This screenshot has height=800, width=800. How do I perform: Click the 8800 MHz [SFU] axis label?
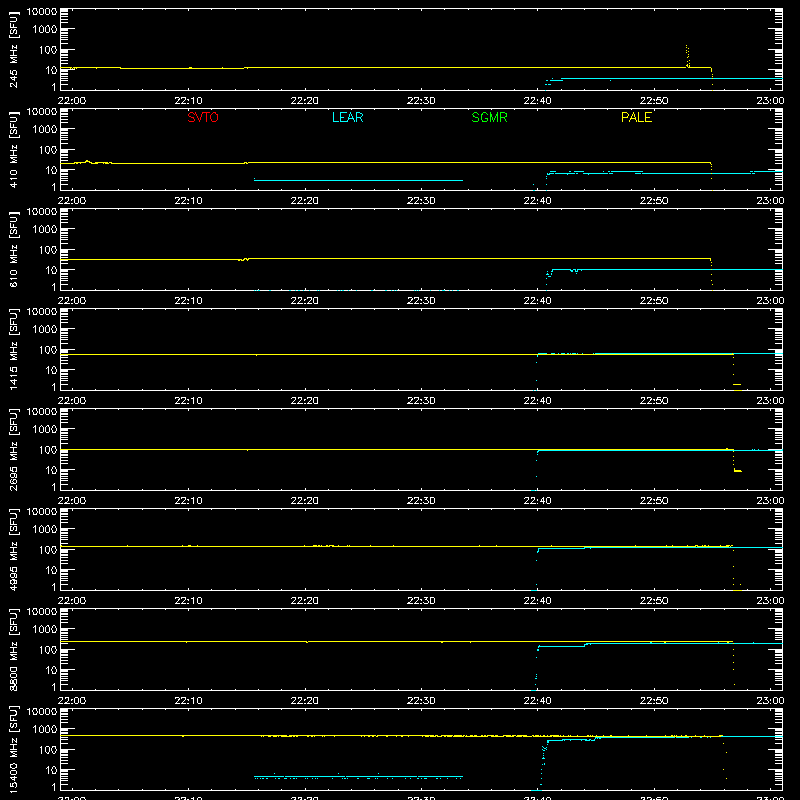coord(13,649)
